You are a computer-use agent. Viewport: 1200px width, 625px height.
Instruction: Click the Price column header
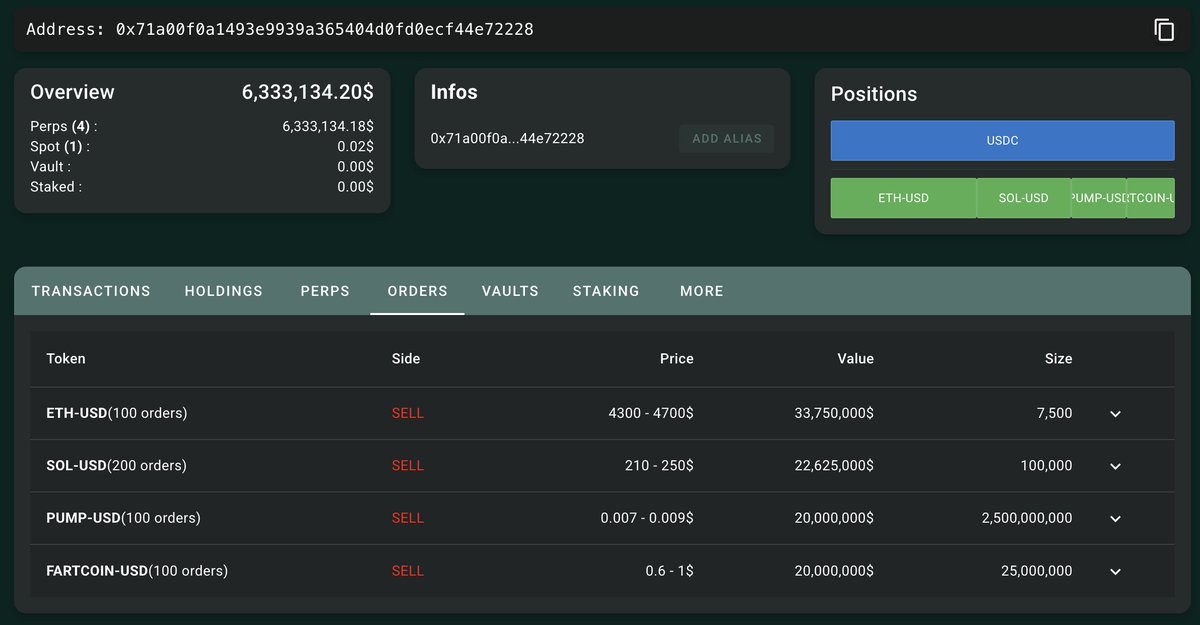pos(676,358)
